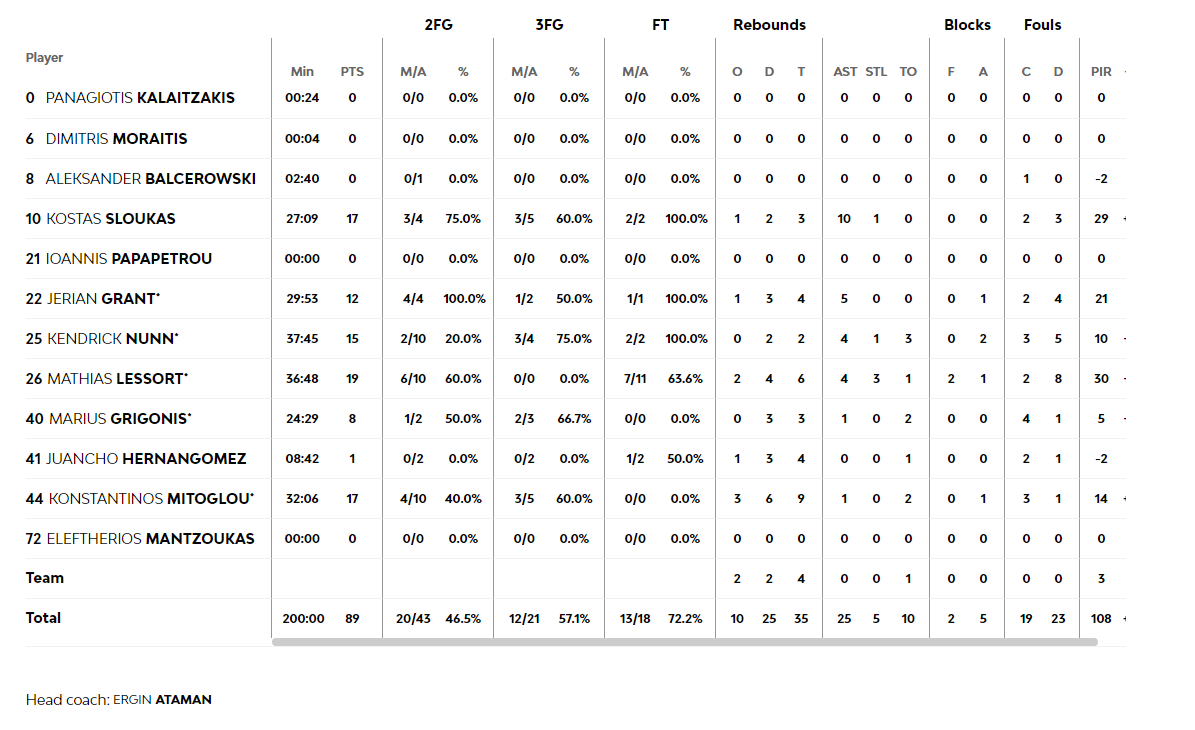Viewport: 1195px width, 730px height.
Task: Sort by the Min column header
Action: 302,72
